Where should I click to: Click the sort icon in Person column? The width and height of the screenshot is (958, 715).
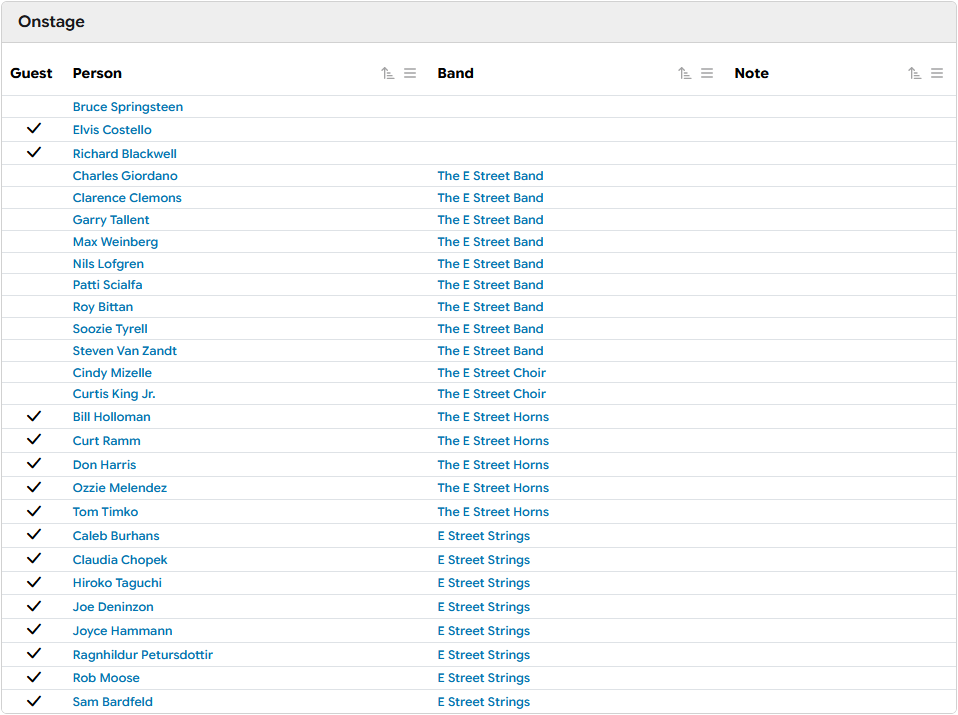coord(388,73)
